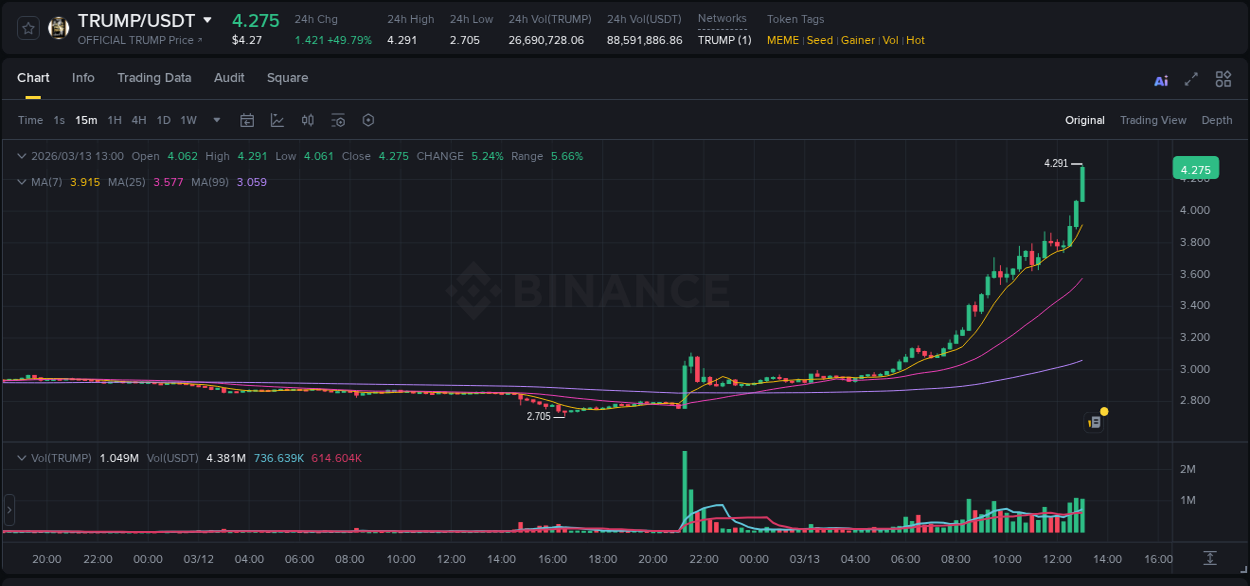Open the timeframe interval dropdown arrow

coord(215,120)
